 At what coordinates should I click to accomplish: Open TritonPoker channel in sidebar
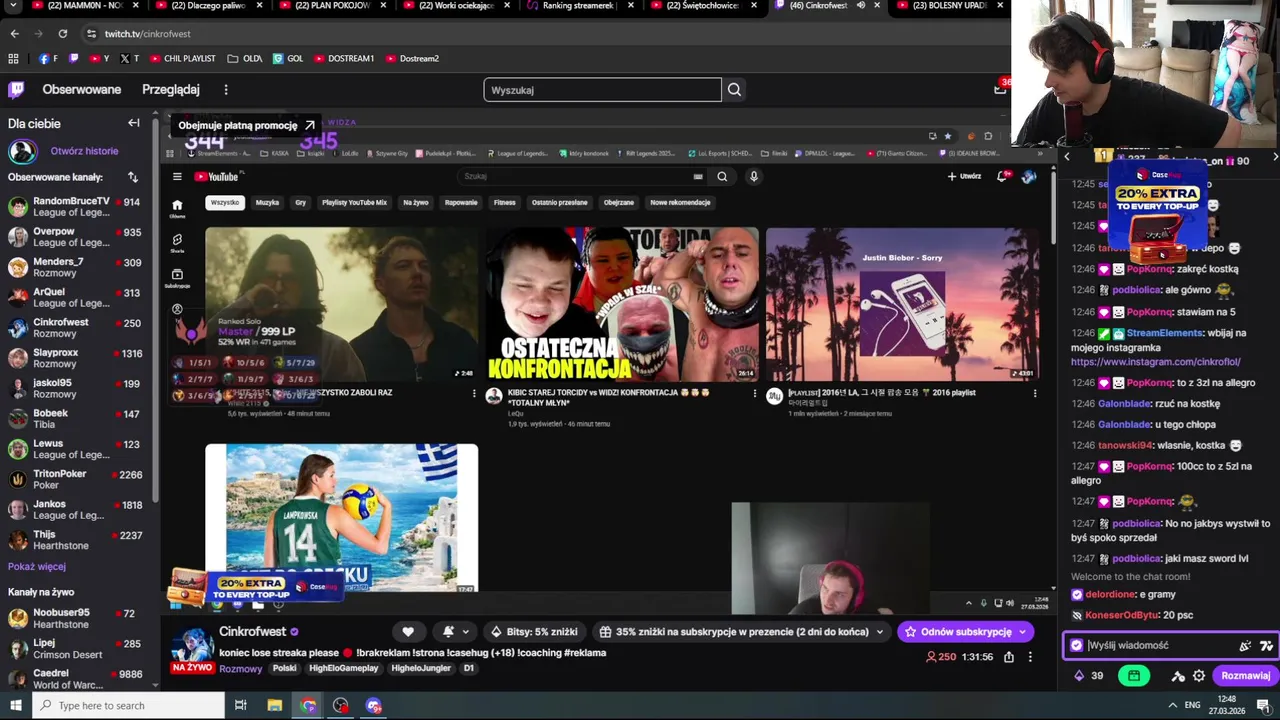click(75, 479)
